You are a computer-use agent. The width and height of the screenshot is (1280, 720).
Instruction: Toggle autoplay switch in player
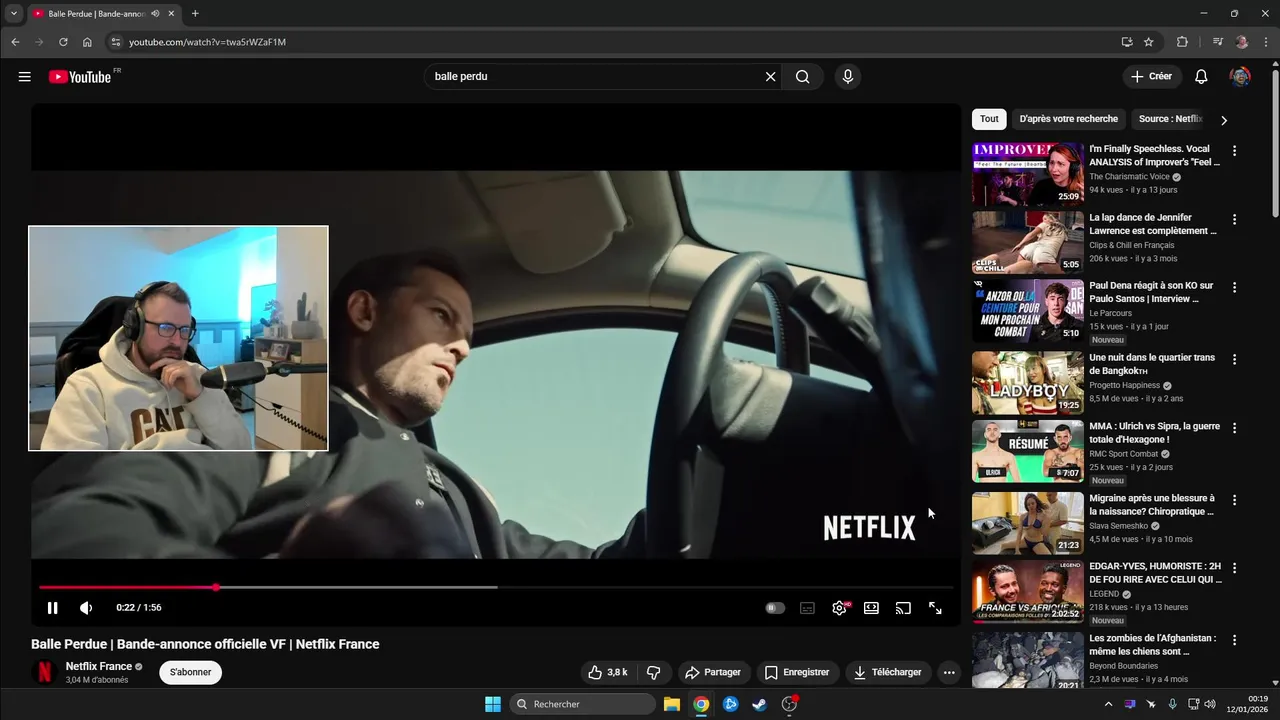pos(775,608)
